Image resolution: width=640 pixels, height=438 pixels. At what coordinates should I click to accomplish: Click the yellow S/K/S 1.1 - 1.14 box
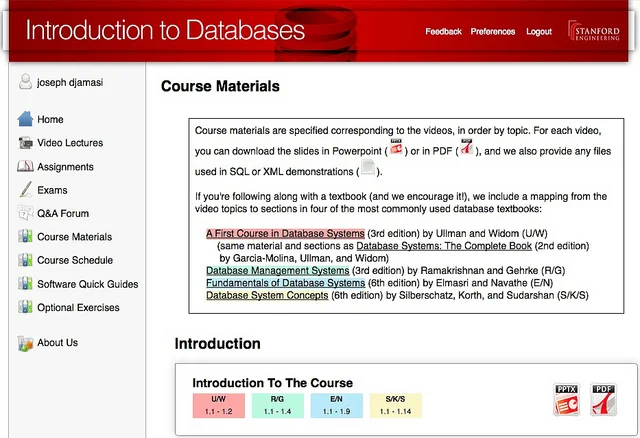coord(396,405)
